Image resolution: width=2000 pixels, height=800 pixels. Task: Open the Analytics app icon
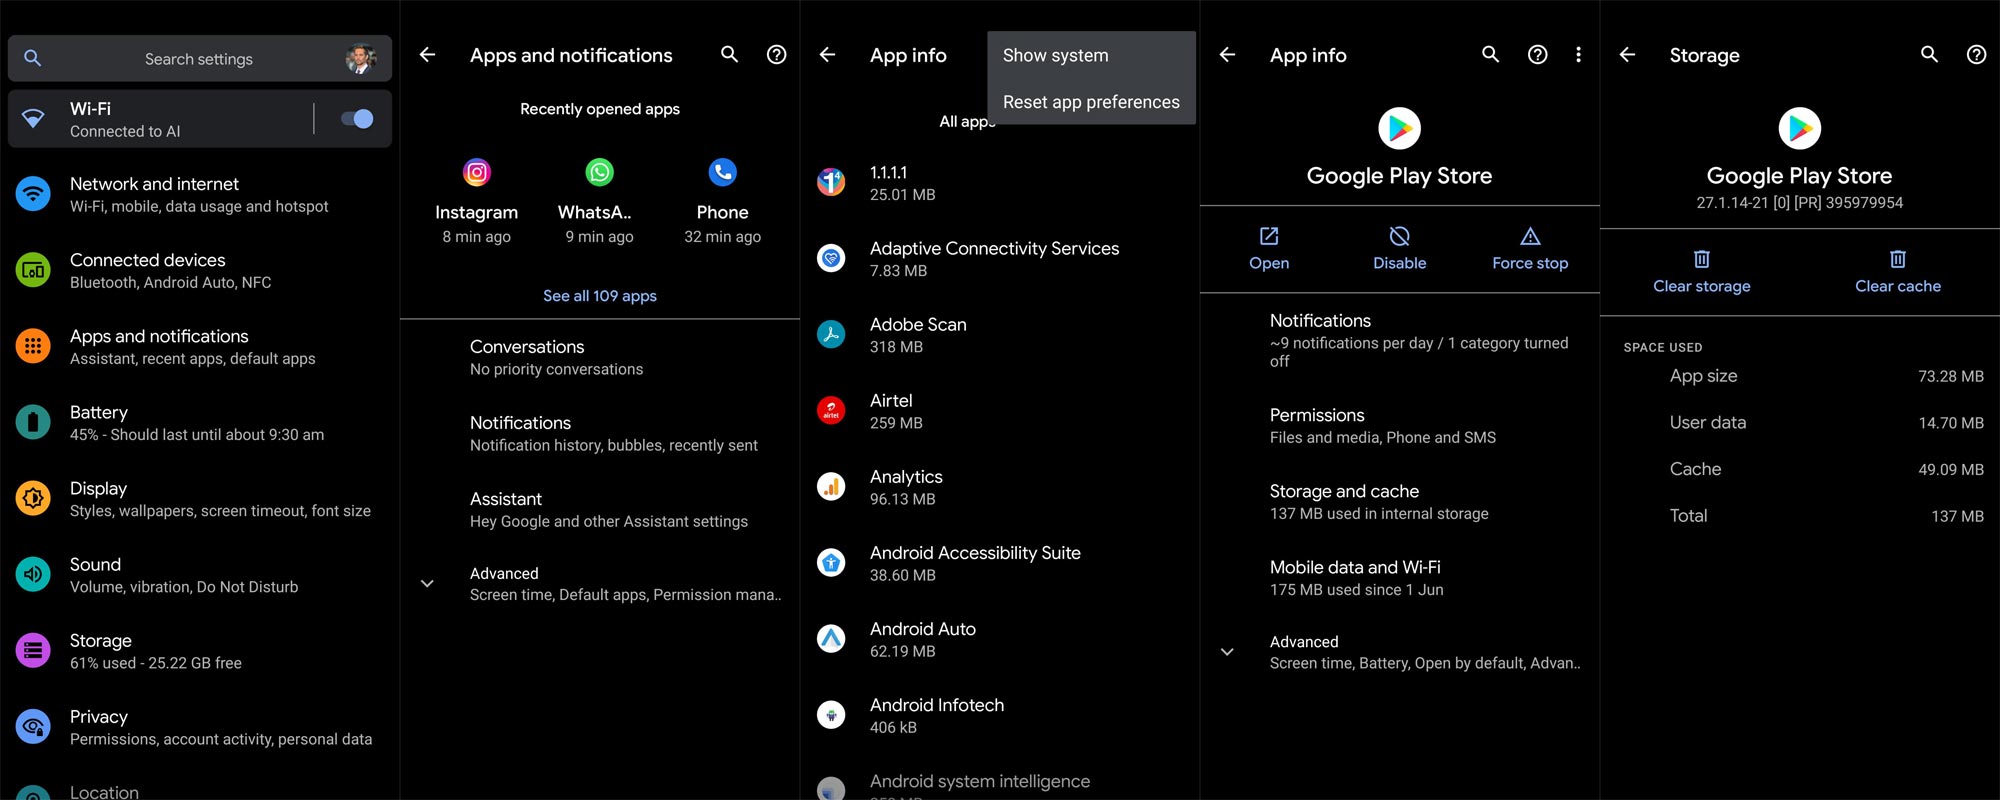pyautogui.click(x=831, y=486)
